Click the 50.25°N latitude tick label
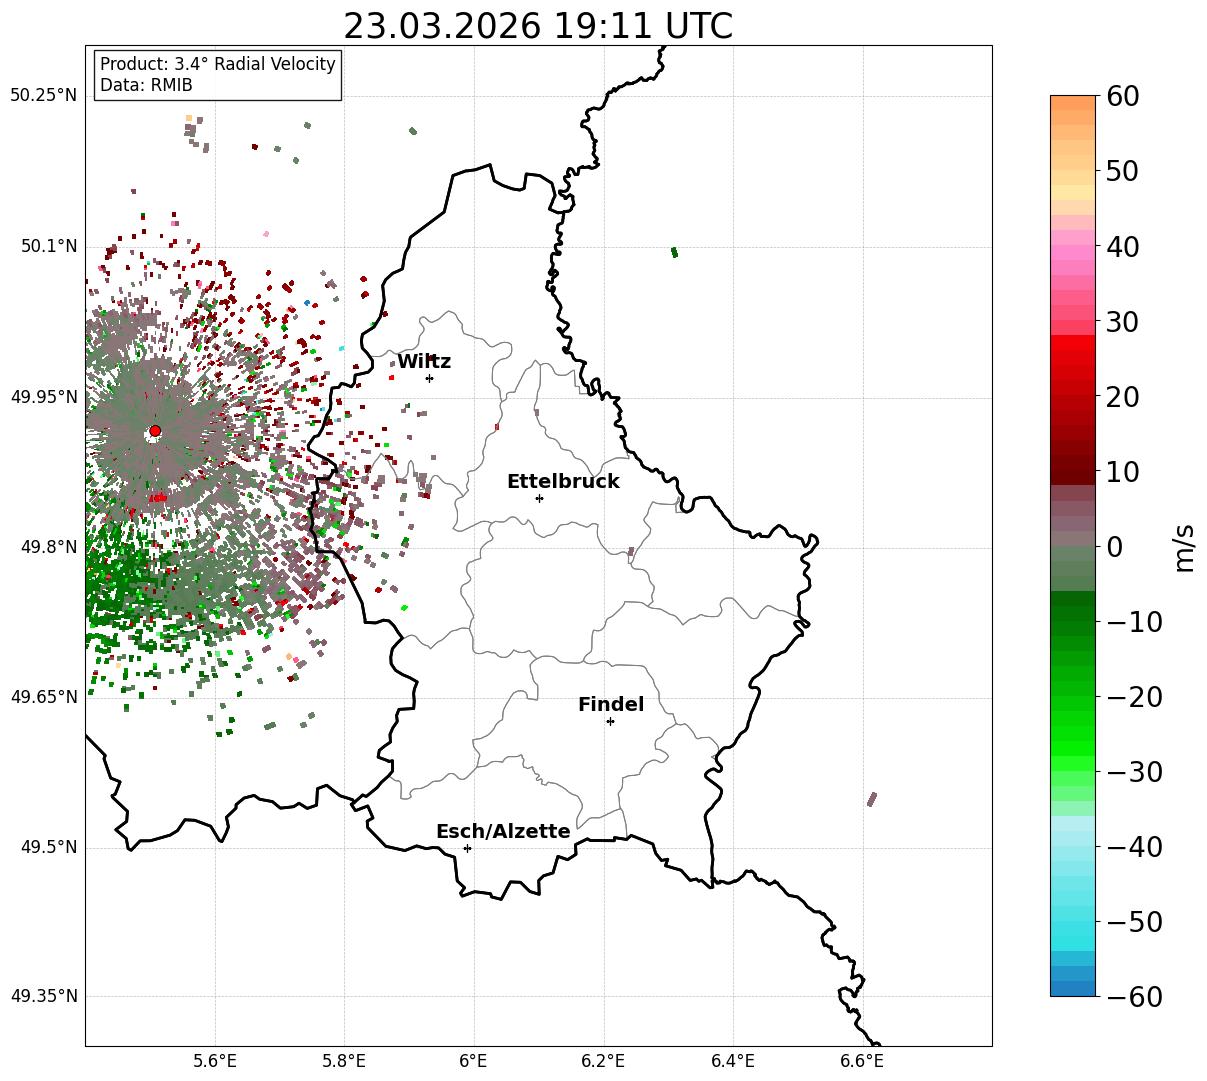 tap(43, 96)
